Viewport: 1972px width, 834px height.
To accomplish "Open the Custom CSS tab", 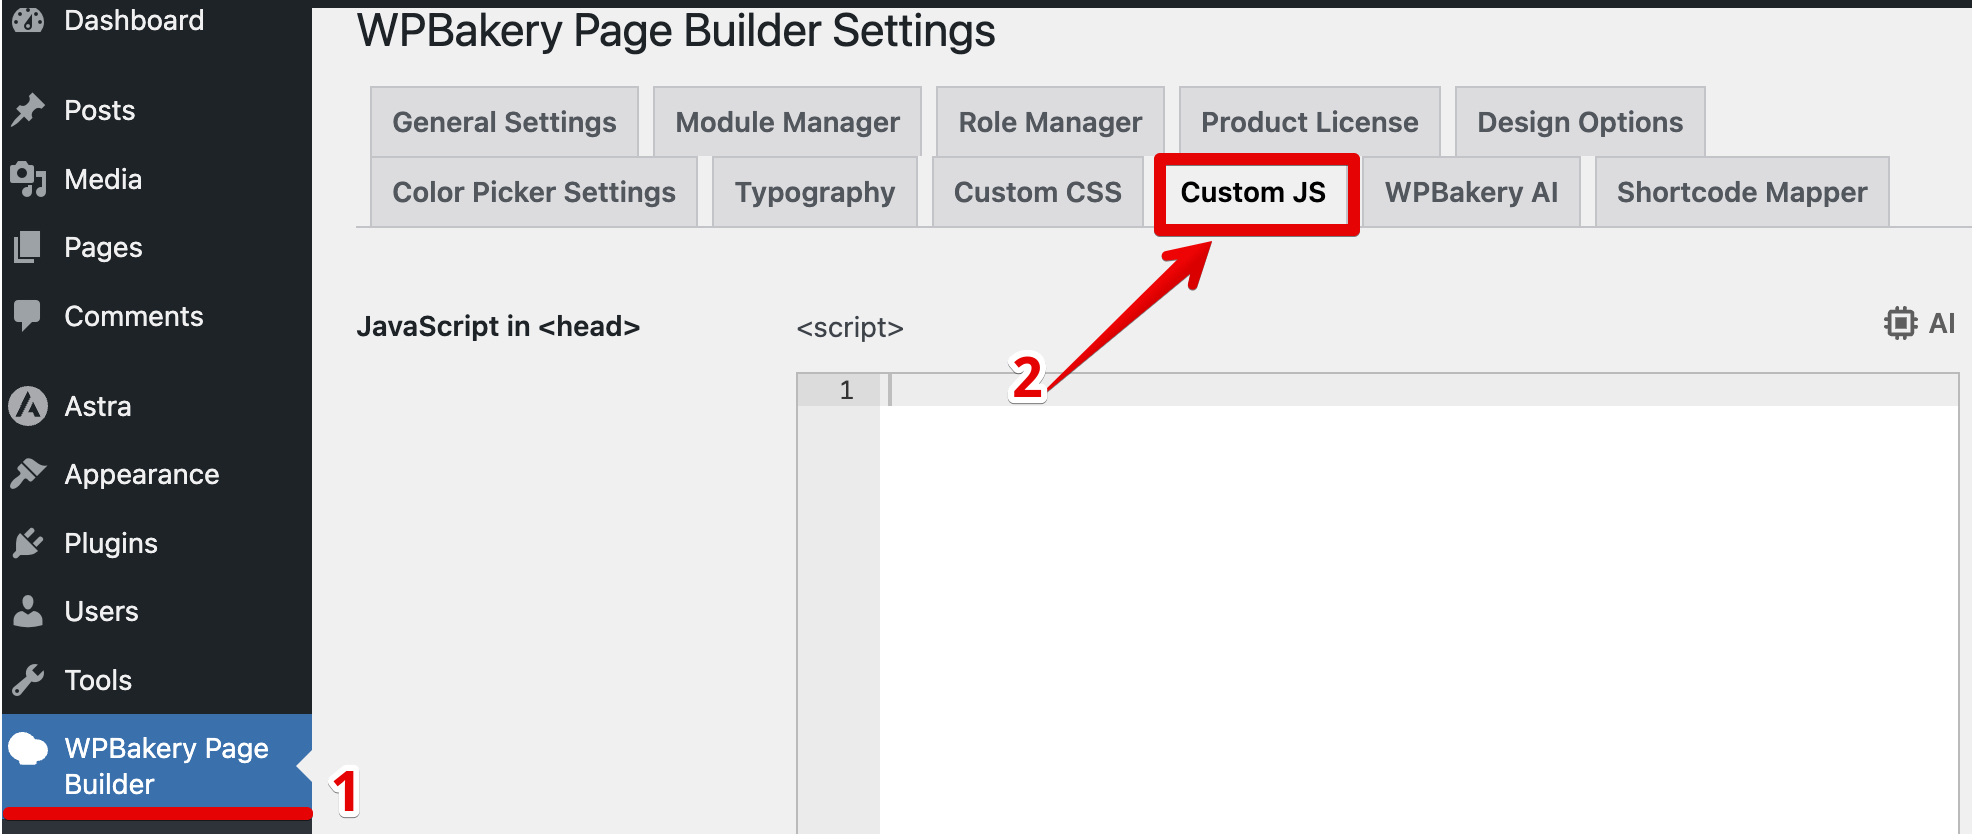I will point(1037,192).
